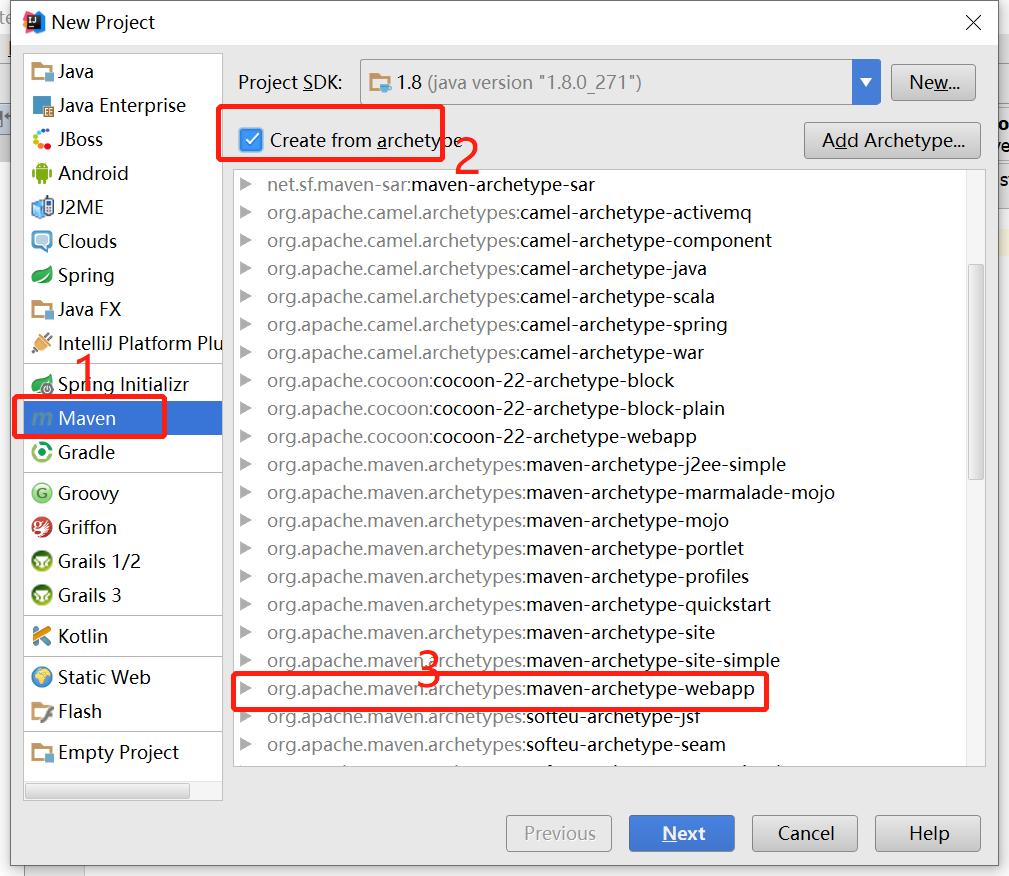The height and width of the screenshot is (876, 1009).
Task: Click the Spring Initializr icon
Action: coord(42,384)
